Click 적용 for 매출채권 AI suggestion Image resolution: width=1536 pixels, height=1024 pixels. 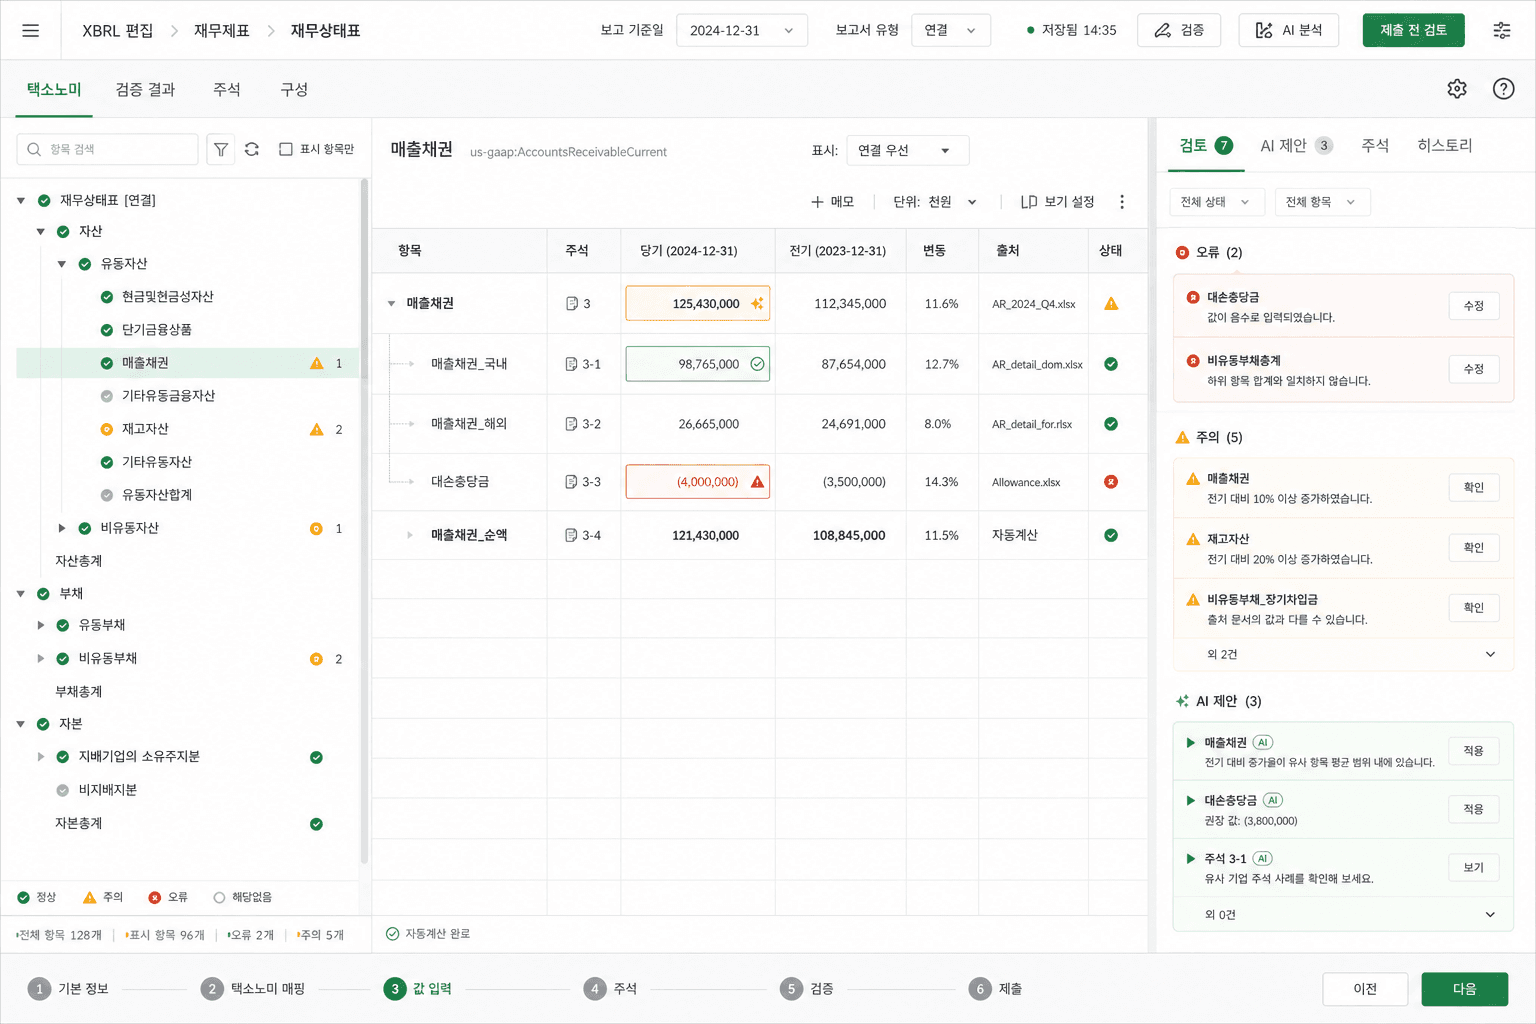1473,751
